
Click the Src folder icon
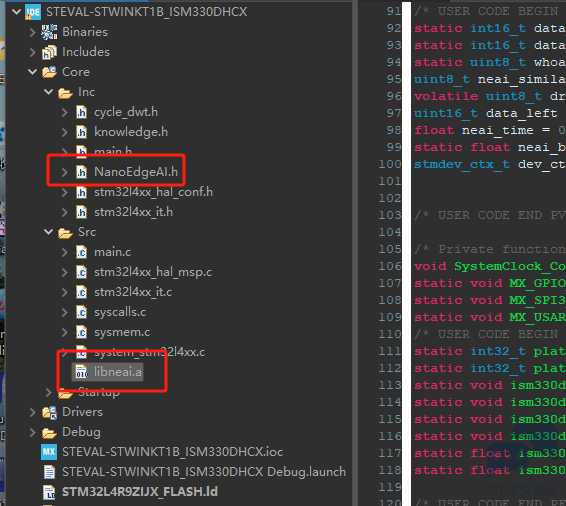pyautogui.click(x=65, y=233)
